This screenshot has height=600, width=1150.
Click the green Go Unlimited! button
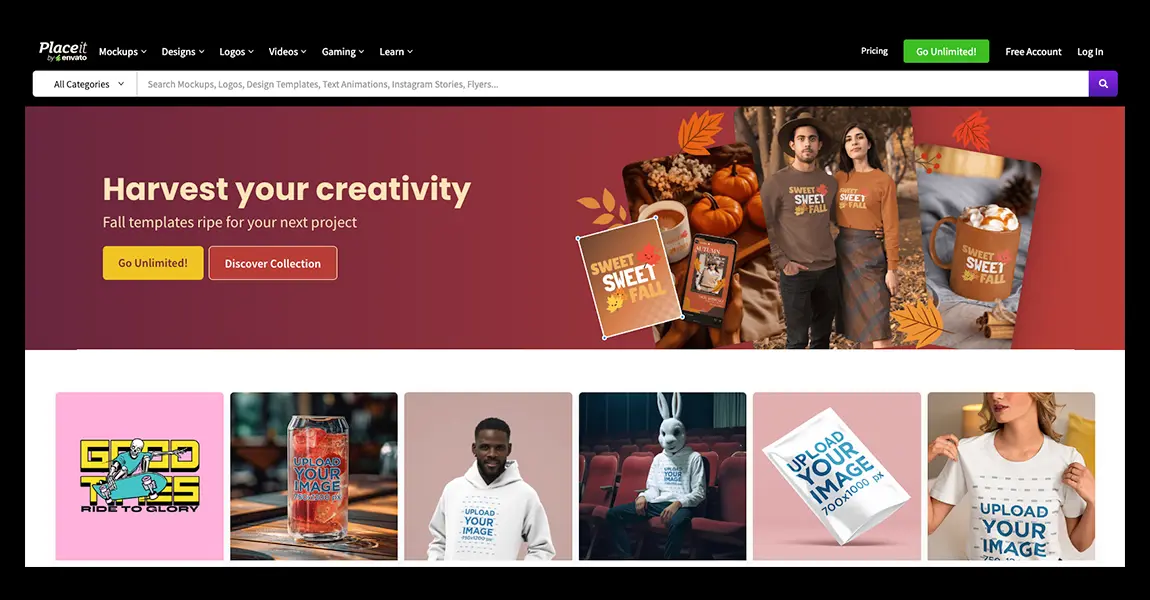tap(946, 51)
